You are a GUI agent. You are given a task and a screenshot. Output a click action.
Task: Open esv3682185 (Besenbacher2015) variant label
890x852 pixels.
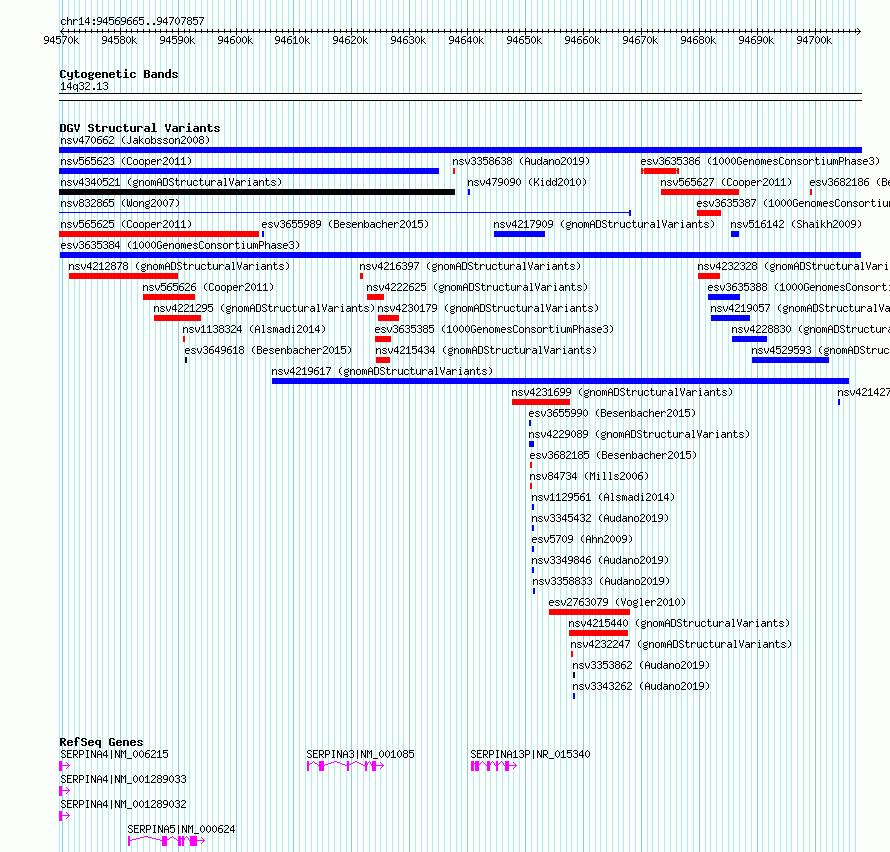613,455
